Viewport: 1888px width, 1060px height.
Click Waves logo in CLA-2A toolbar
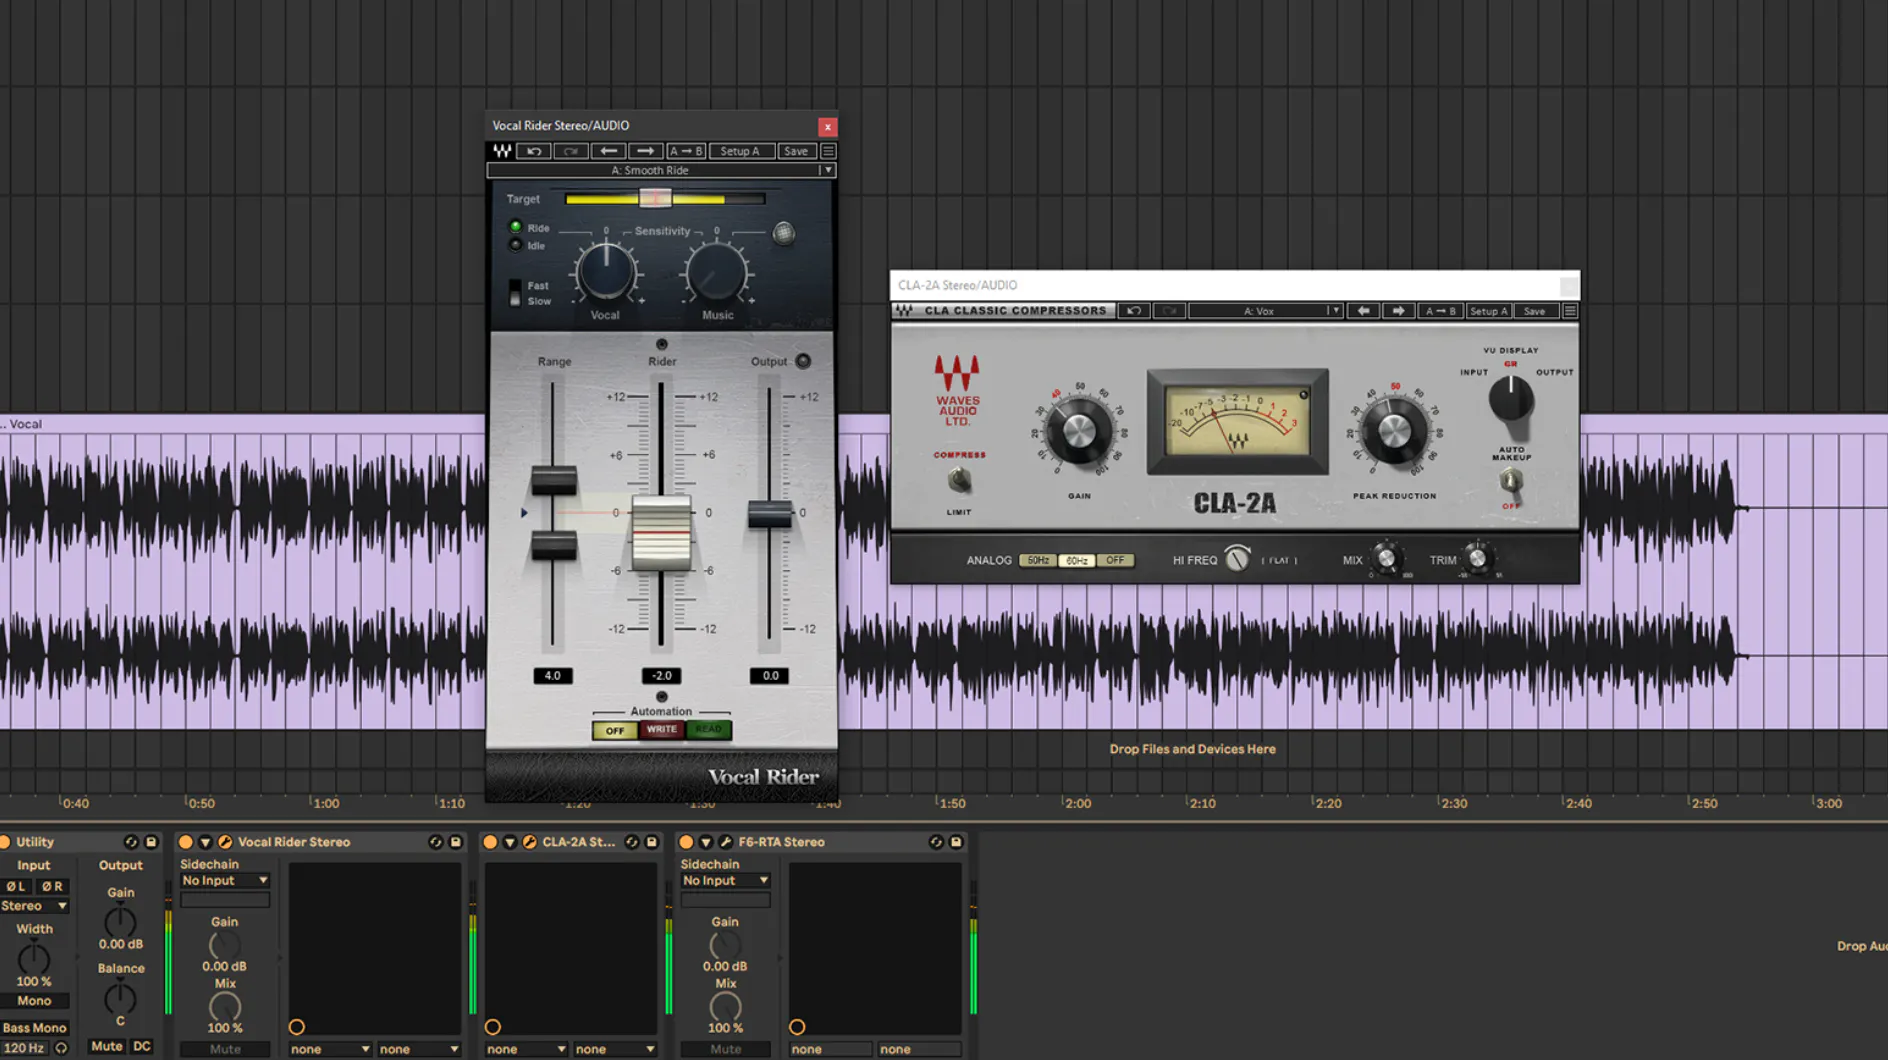tap(904, 311)
